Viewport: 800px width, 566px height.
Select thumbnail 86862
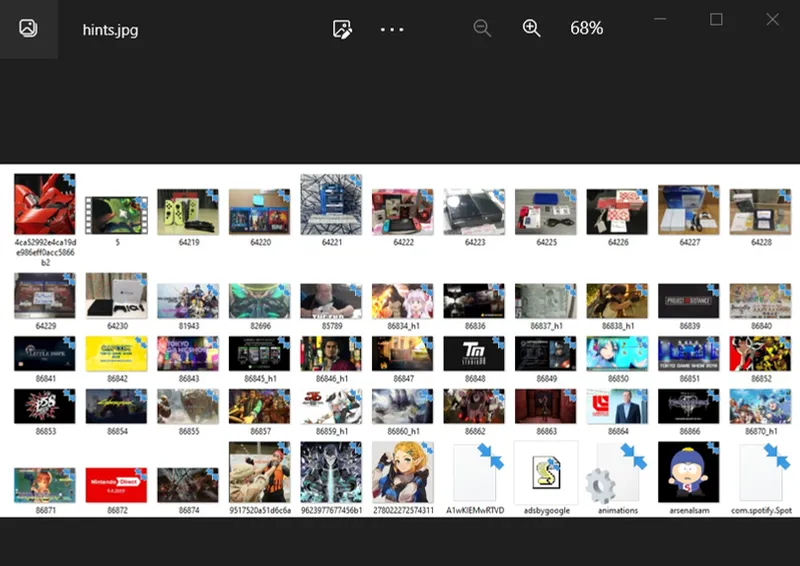click(x=474, y=406)
